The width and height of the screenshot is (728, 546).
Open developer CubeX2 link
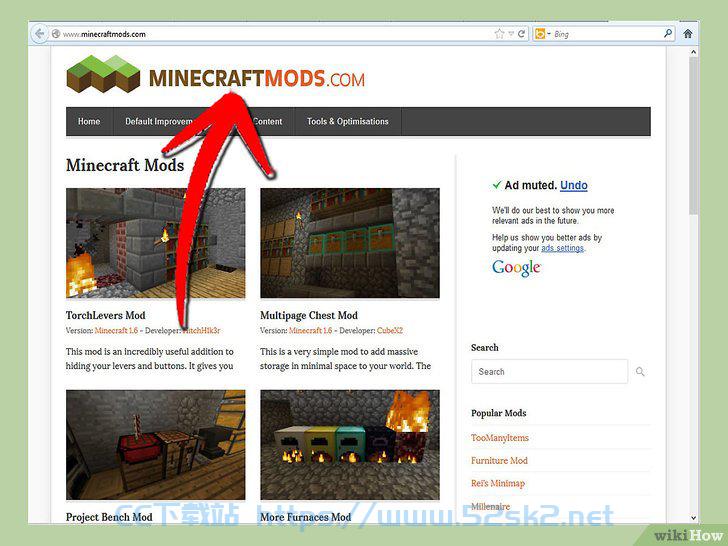(x=390, y=331)
